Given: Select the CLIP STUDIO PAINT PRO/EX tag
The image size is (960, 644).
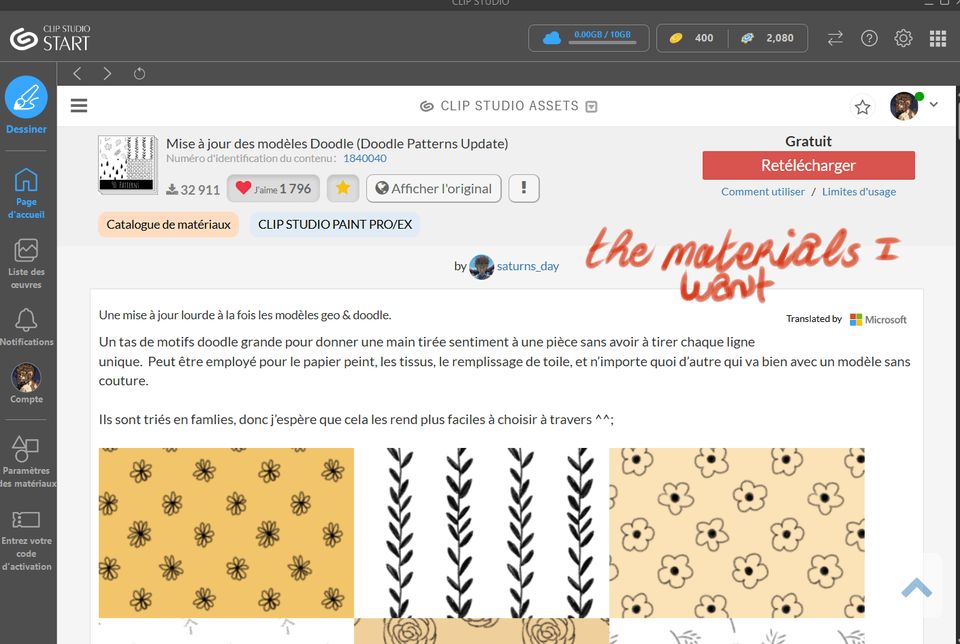Looking at the screenshot, I should pyautogui.click(x=335, y=225).
